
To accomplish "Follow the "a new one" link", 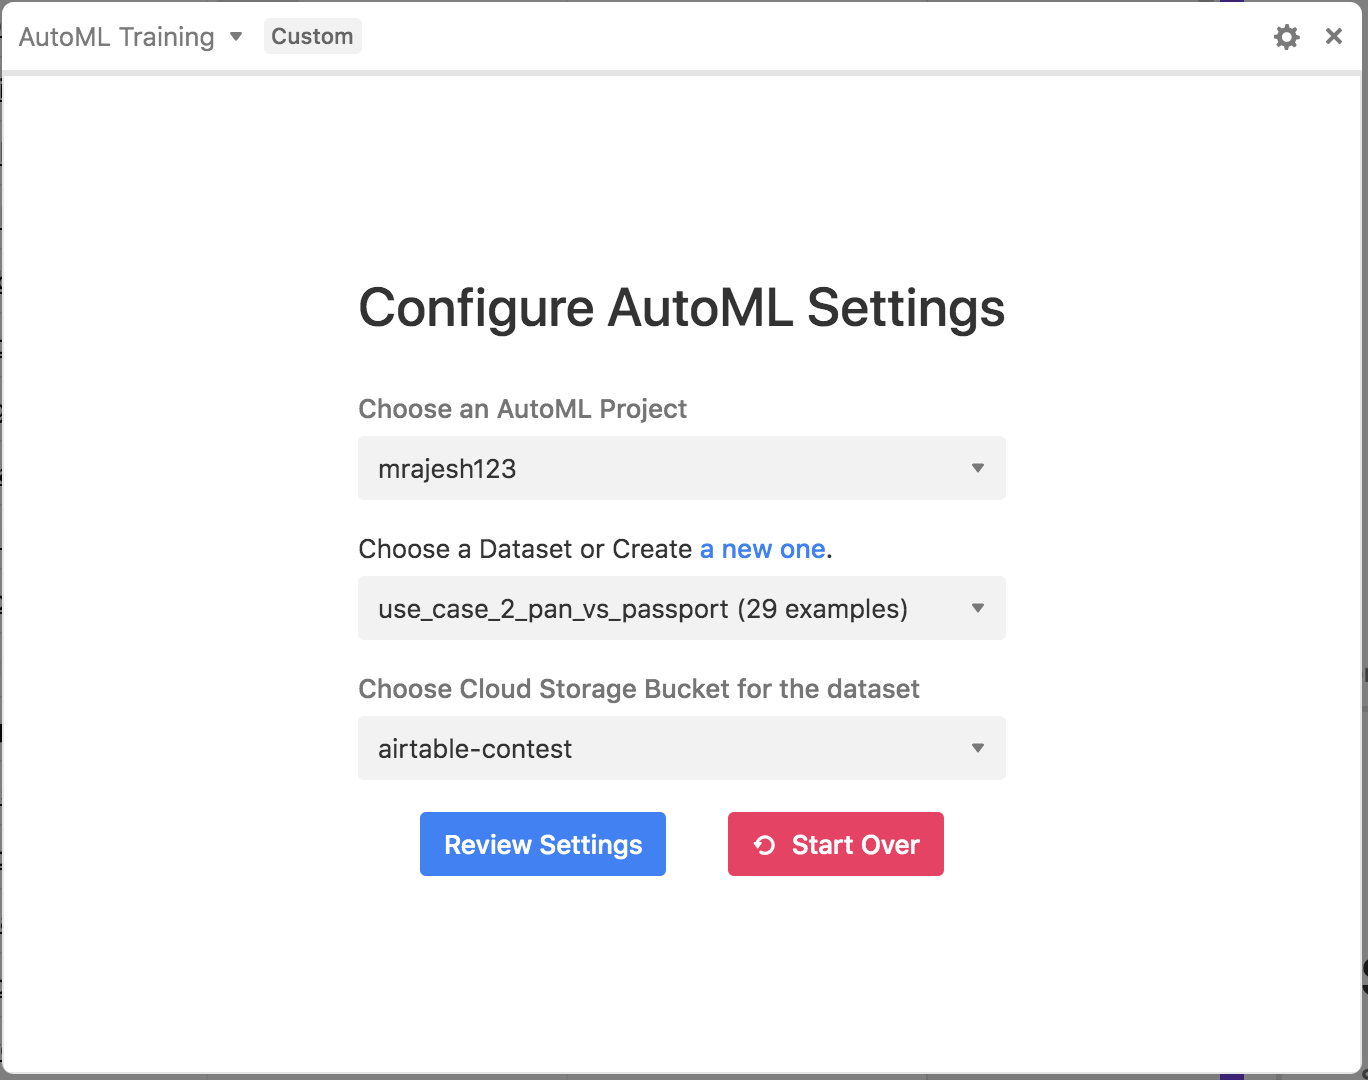I will [x=762, y=549].
